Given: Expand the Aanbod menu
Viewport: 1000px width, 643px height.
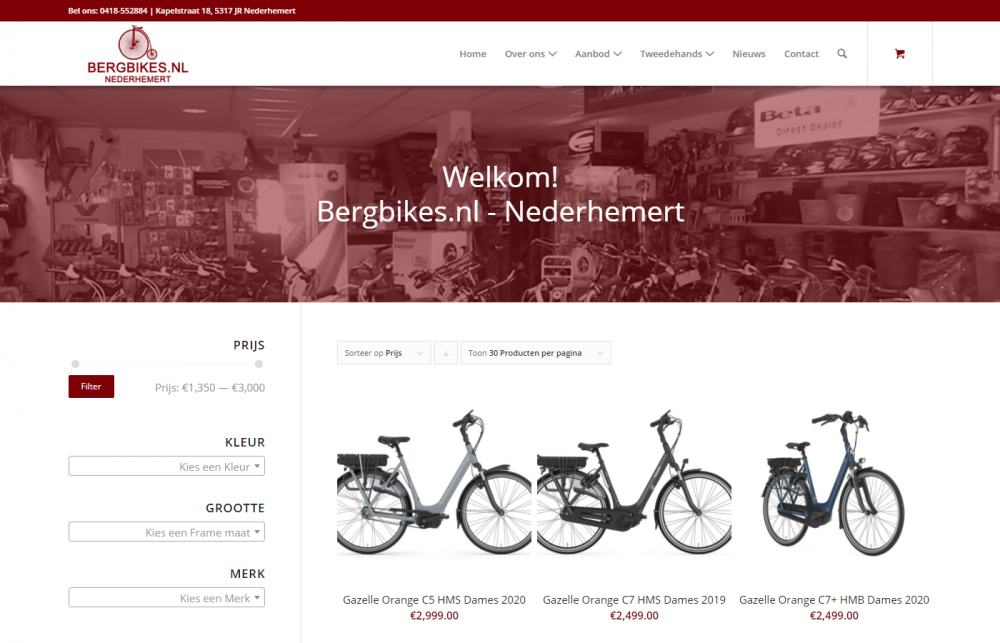Looking at the screenshot, I should tap(598, 54).
